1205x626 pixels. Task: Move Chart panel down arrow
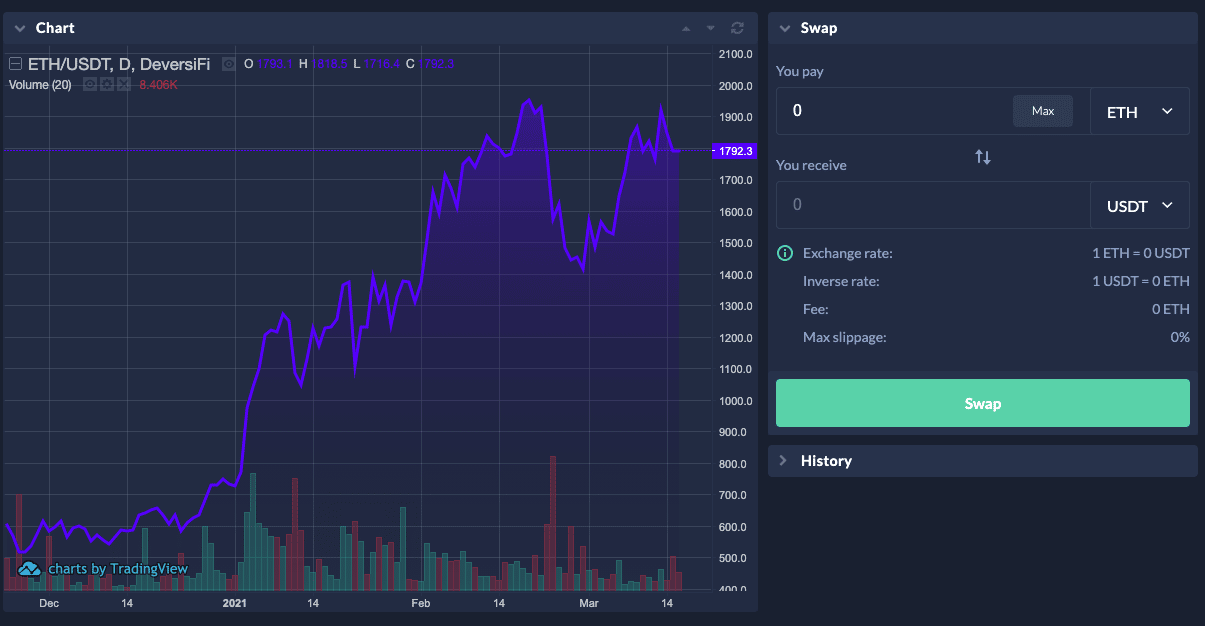(711, 28)
